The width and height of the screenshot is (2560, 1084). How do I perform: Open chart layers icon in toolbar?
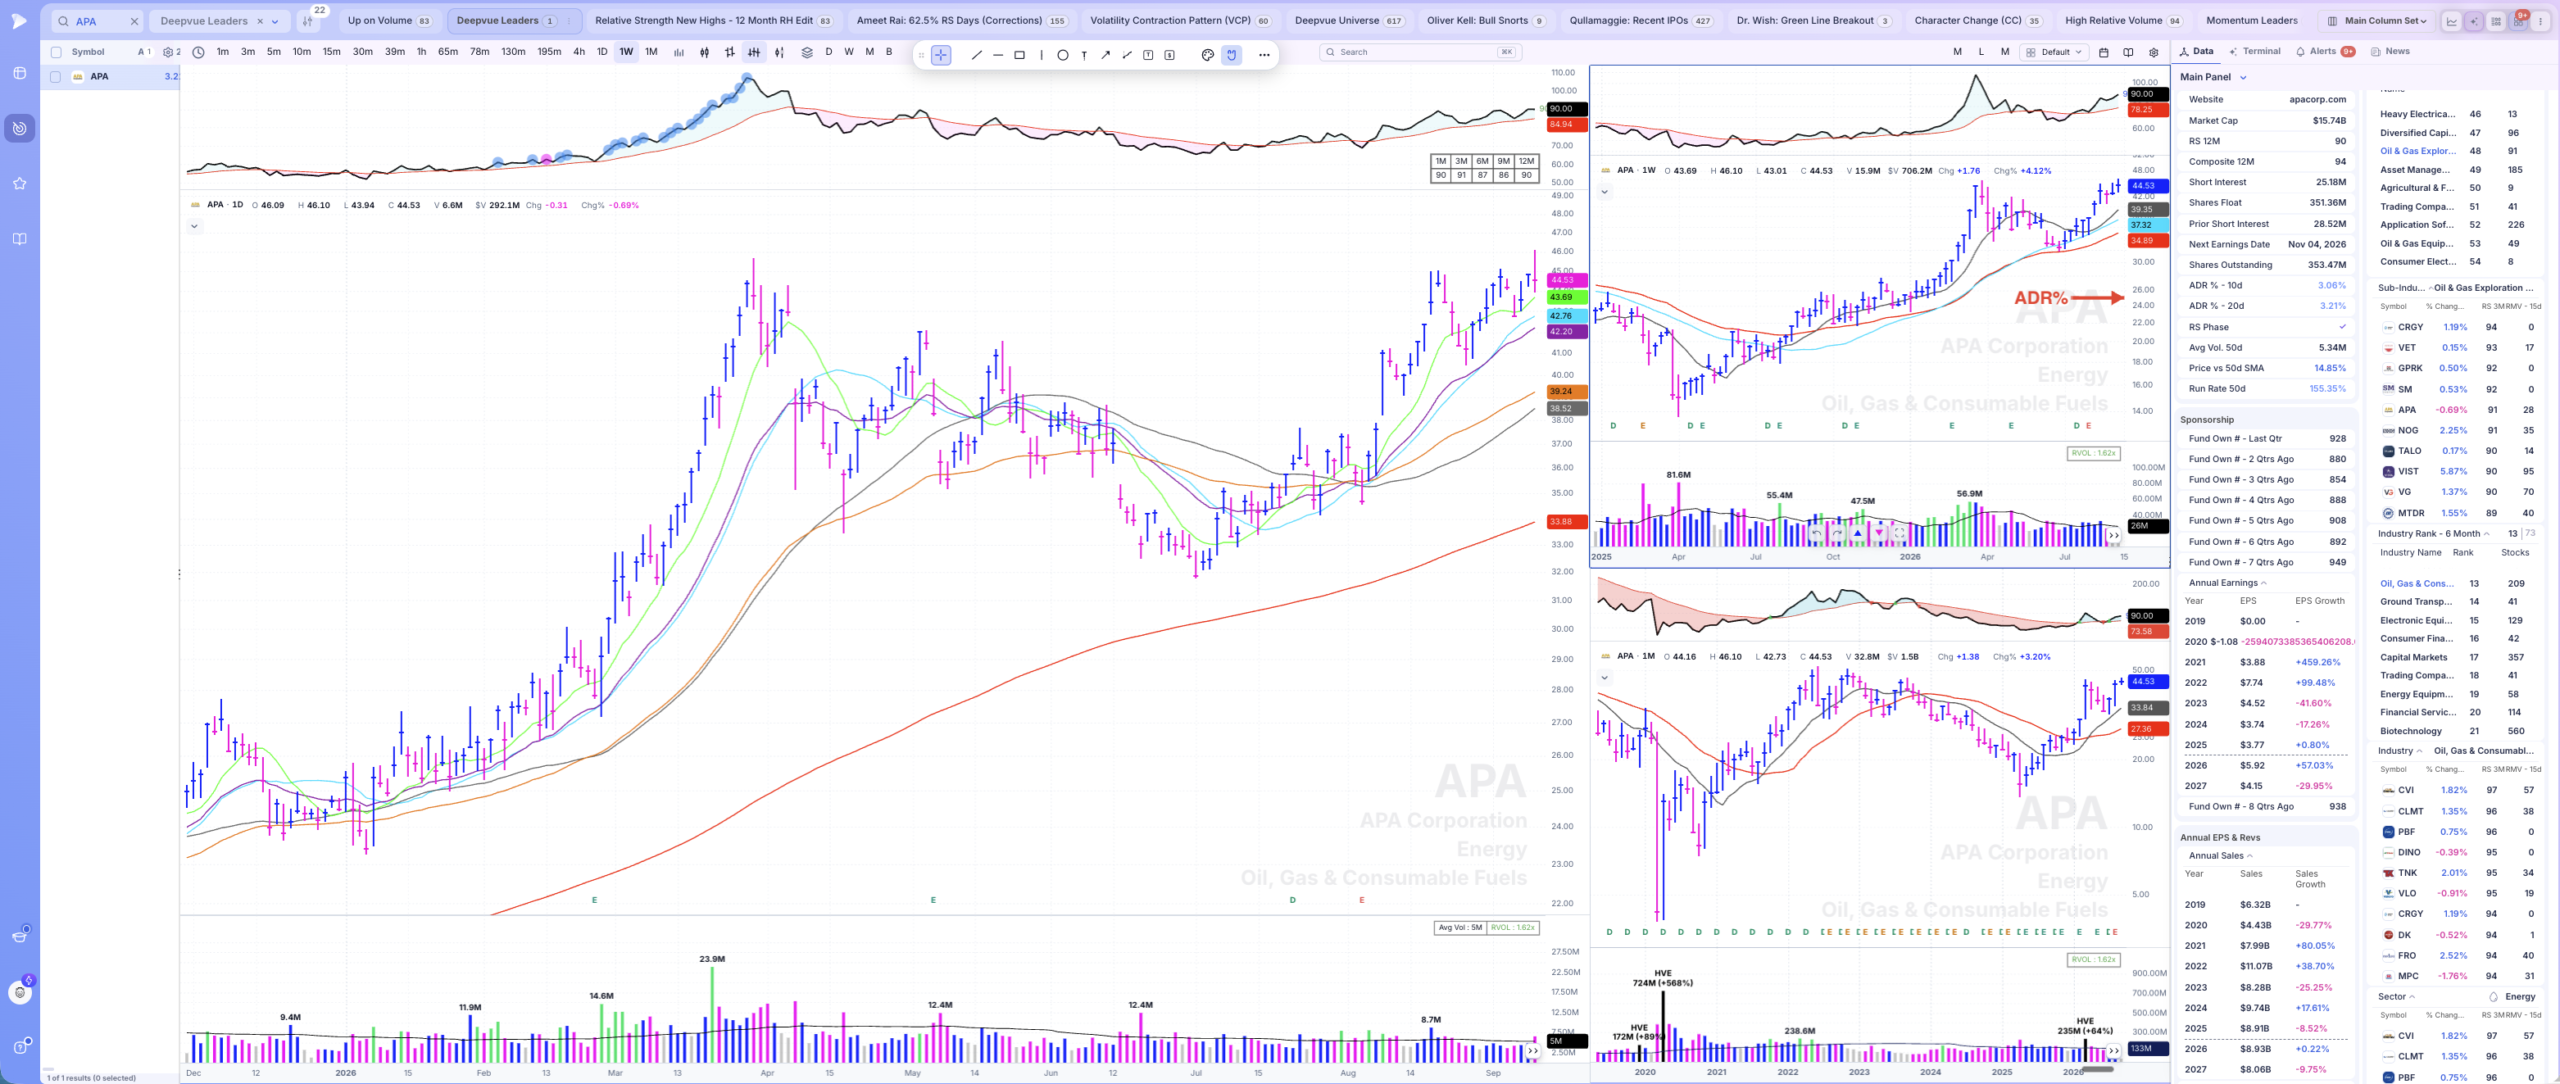806,52
